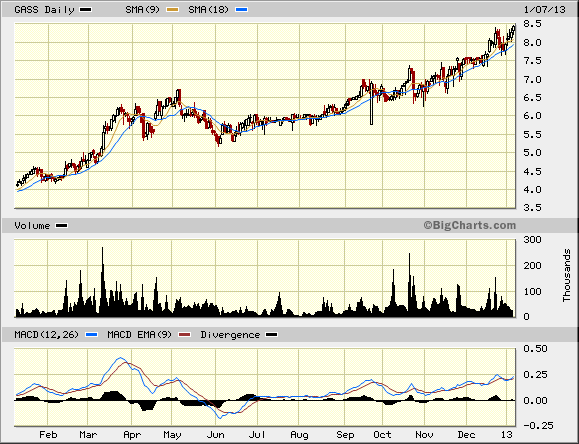Click the orange SMA(9) legend swatch
The width and height of the screenshot is (579, 444).
pyautogui.click(x=172, y=10)
